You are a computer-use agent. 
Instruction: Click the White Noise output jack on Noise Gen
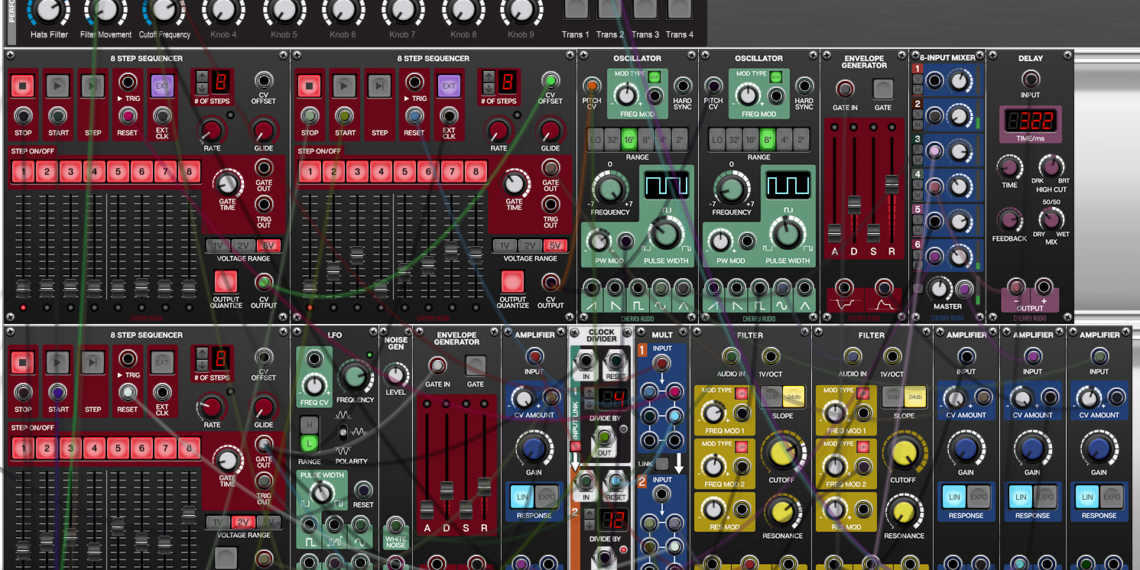396,527
